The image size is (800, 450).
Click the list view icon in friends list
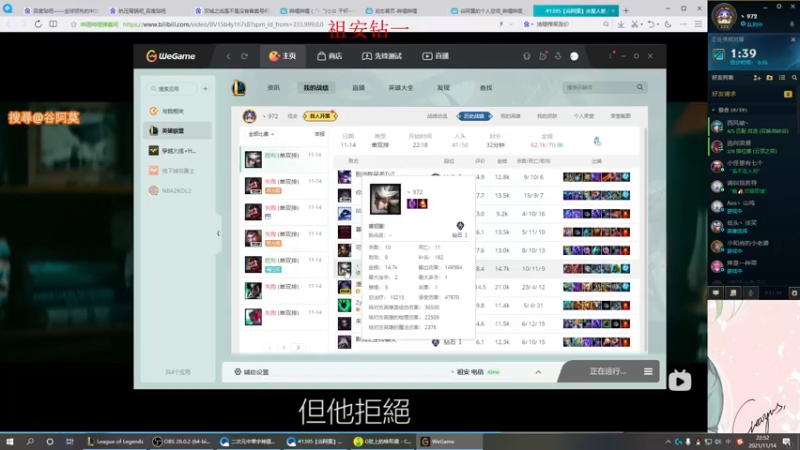pyautogui.click(x=782, y=78)
